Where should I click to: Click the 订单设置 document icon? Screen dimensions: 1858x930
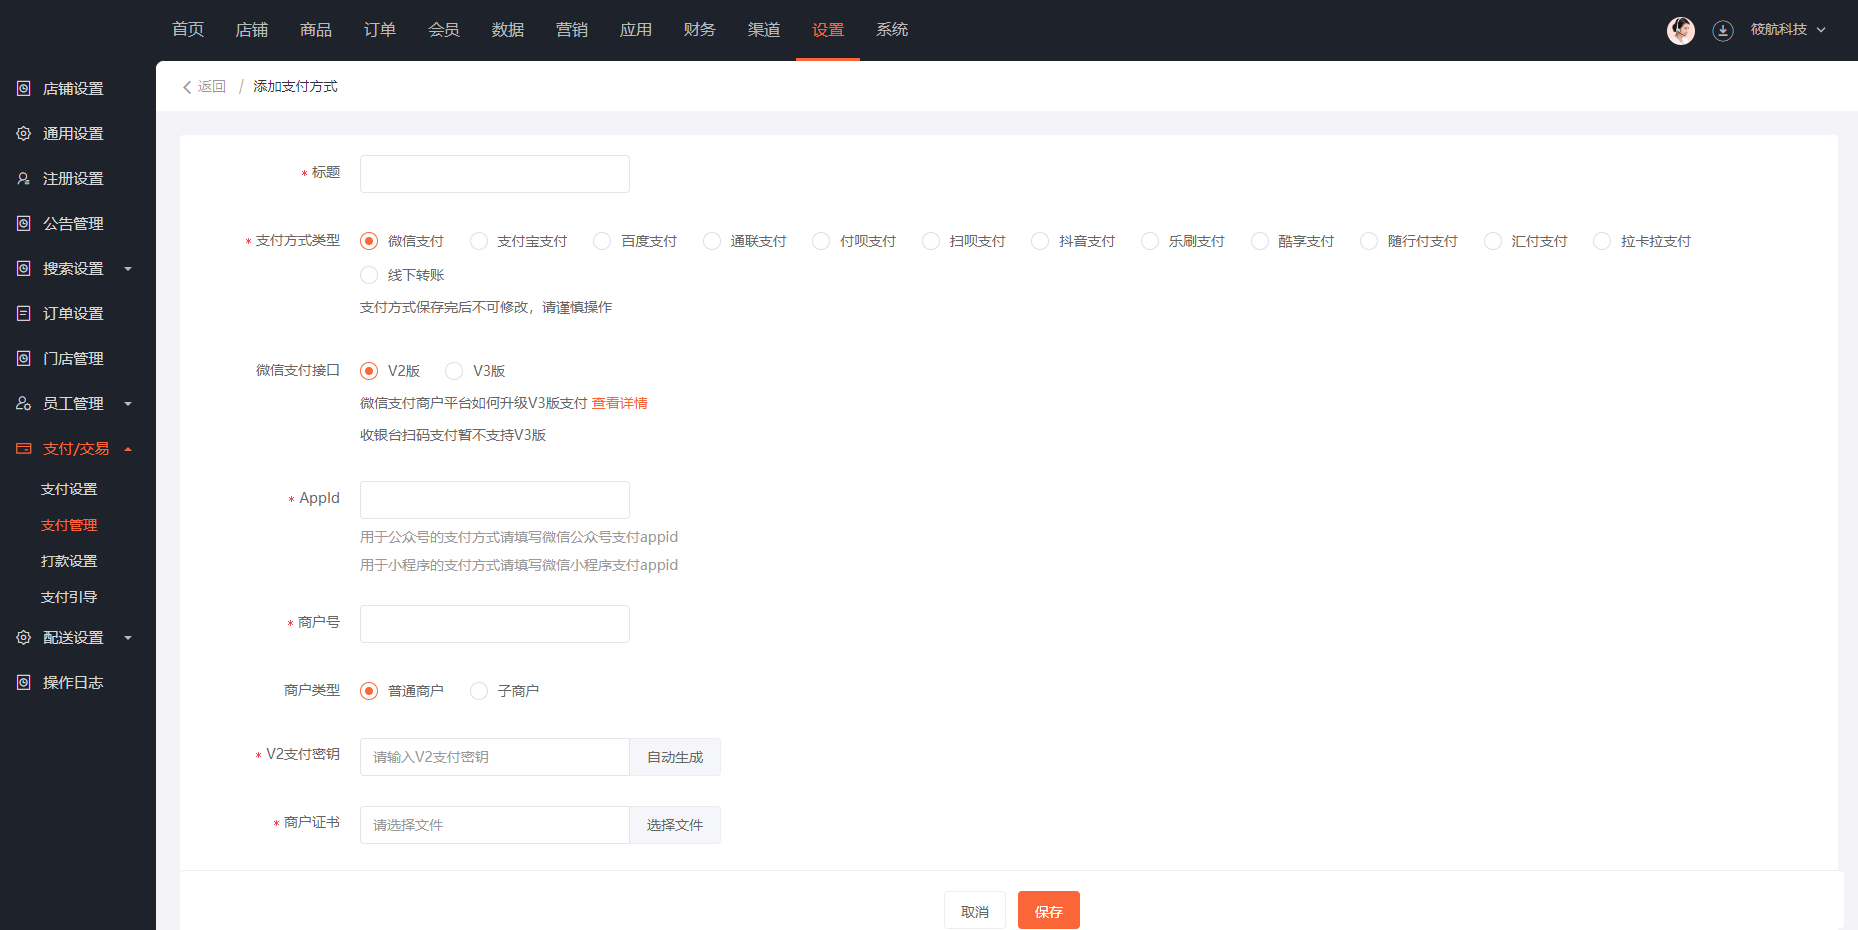24,314
